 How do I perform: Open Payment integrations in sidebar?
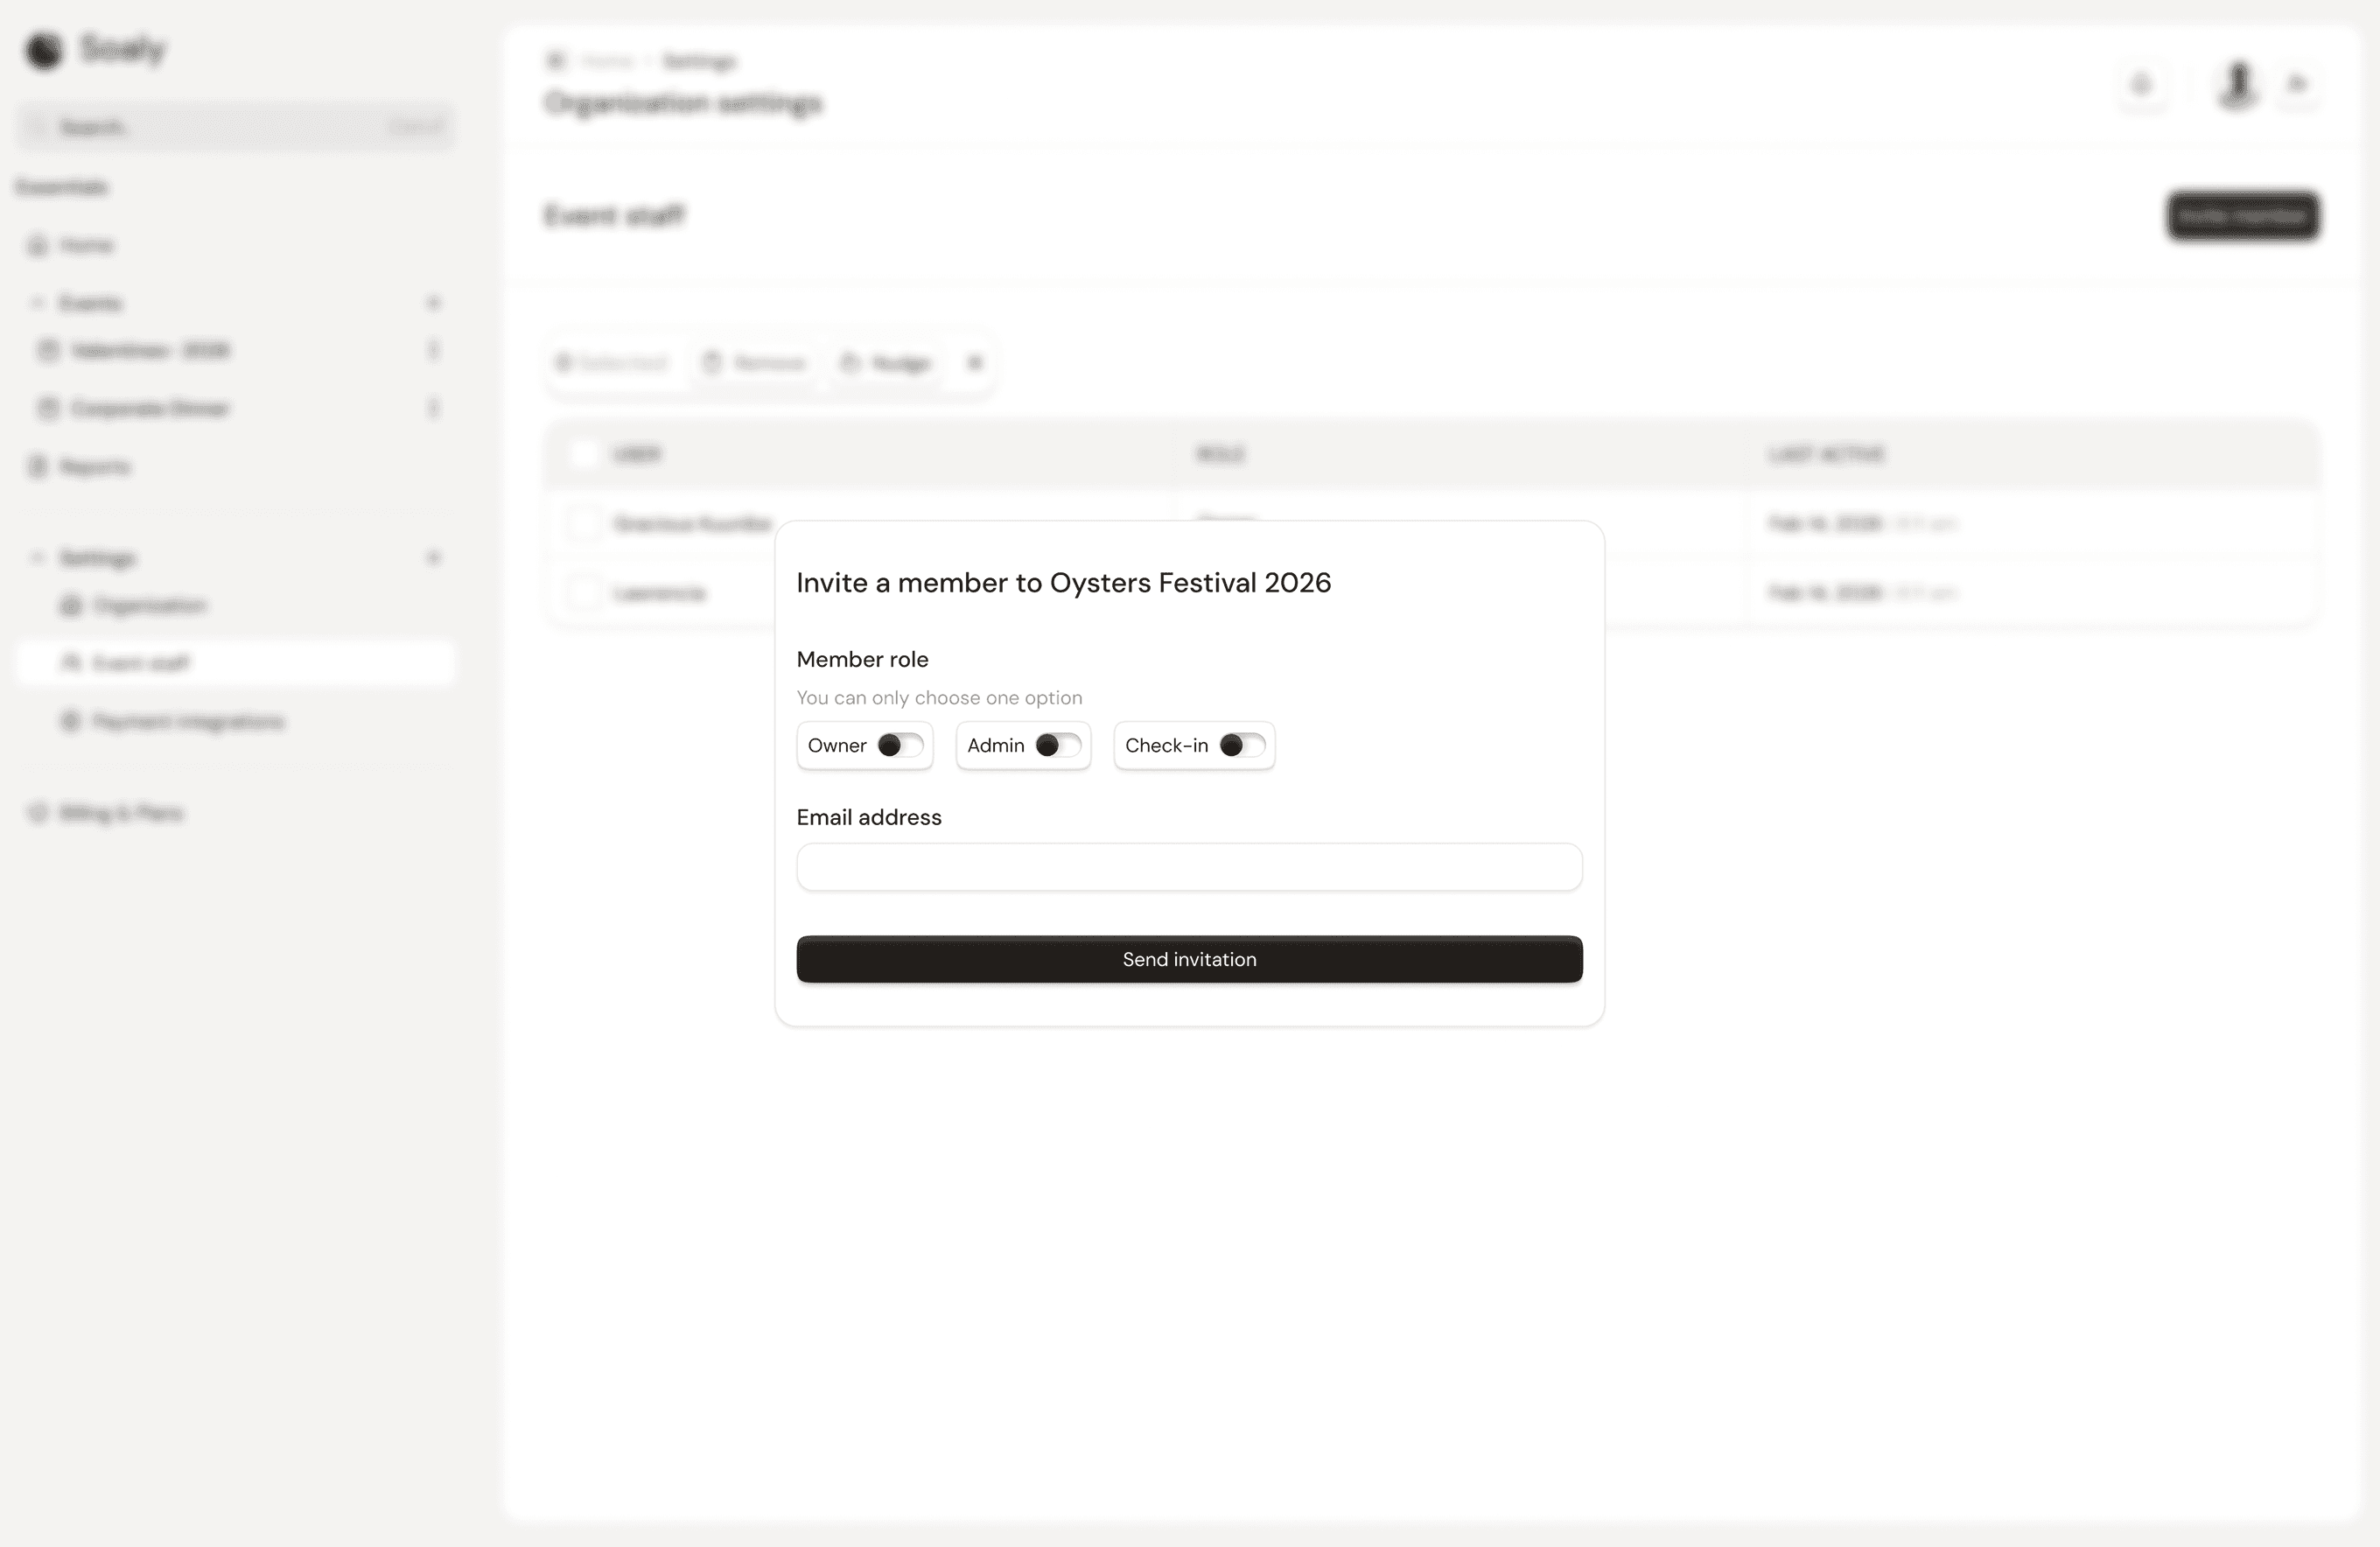point(188,721)
